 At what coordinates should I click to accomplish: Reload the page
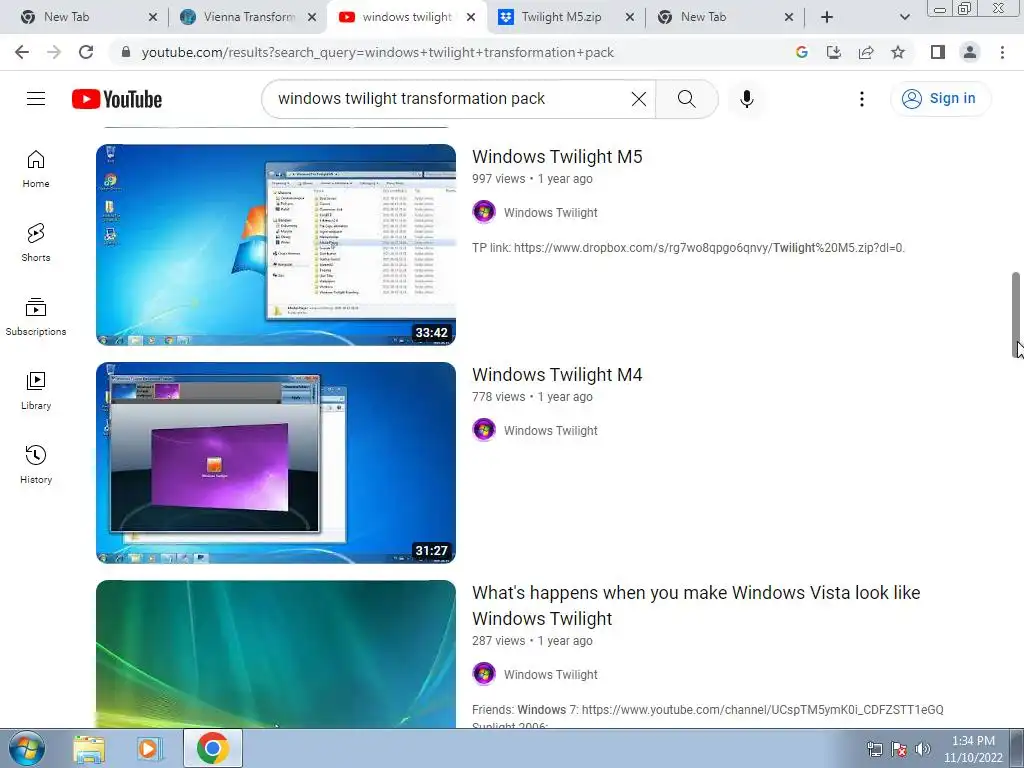coord(86,52)
